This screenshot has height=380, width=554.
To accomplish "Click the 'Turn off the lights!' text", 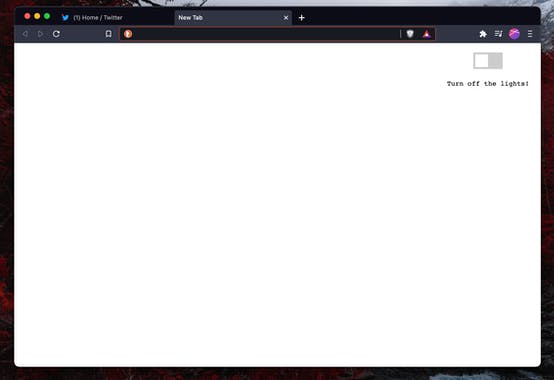I will (488, 84).
